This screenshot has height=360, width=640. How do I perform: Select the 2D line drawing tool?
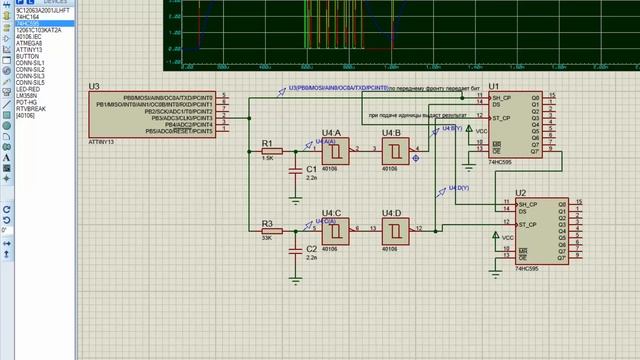coord(6,104)
